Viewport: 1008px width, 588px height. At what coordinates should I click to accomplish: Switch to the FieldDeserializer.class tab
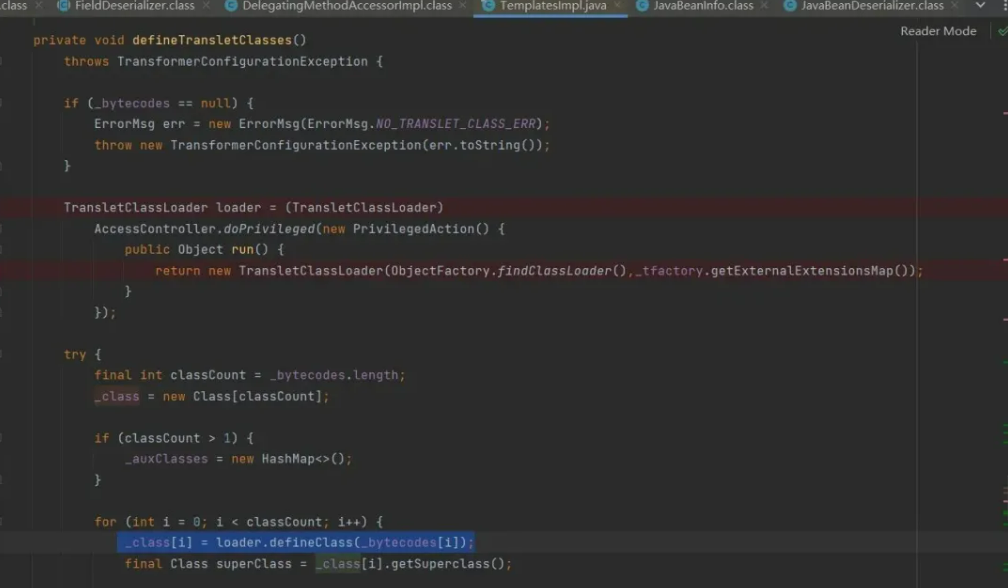134,6
